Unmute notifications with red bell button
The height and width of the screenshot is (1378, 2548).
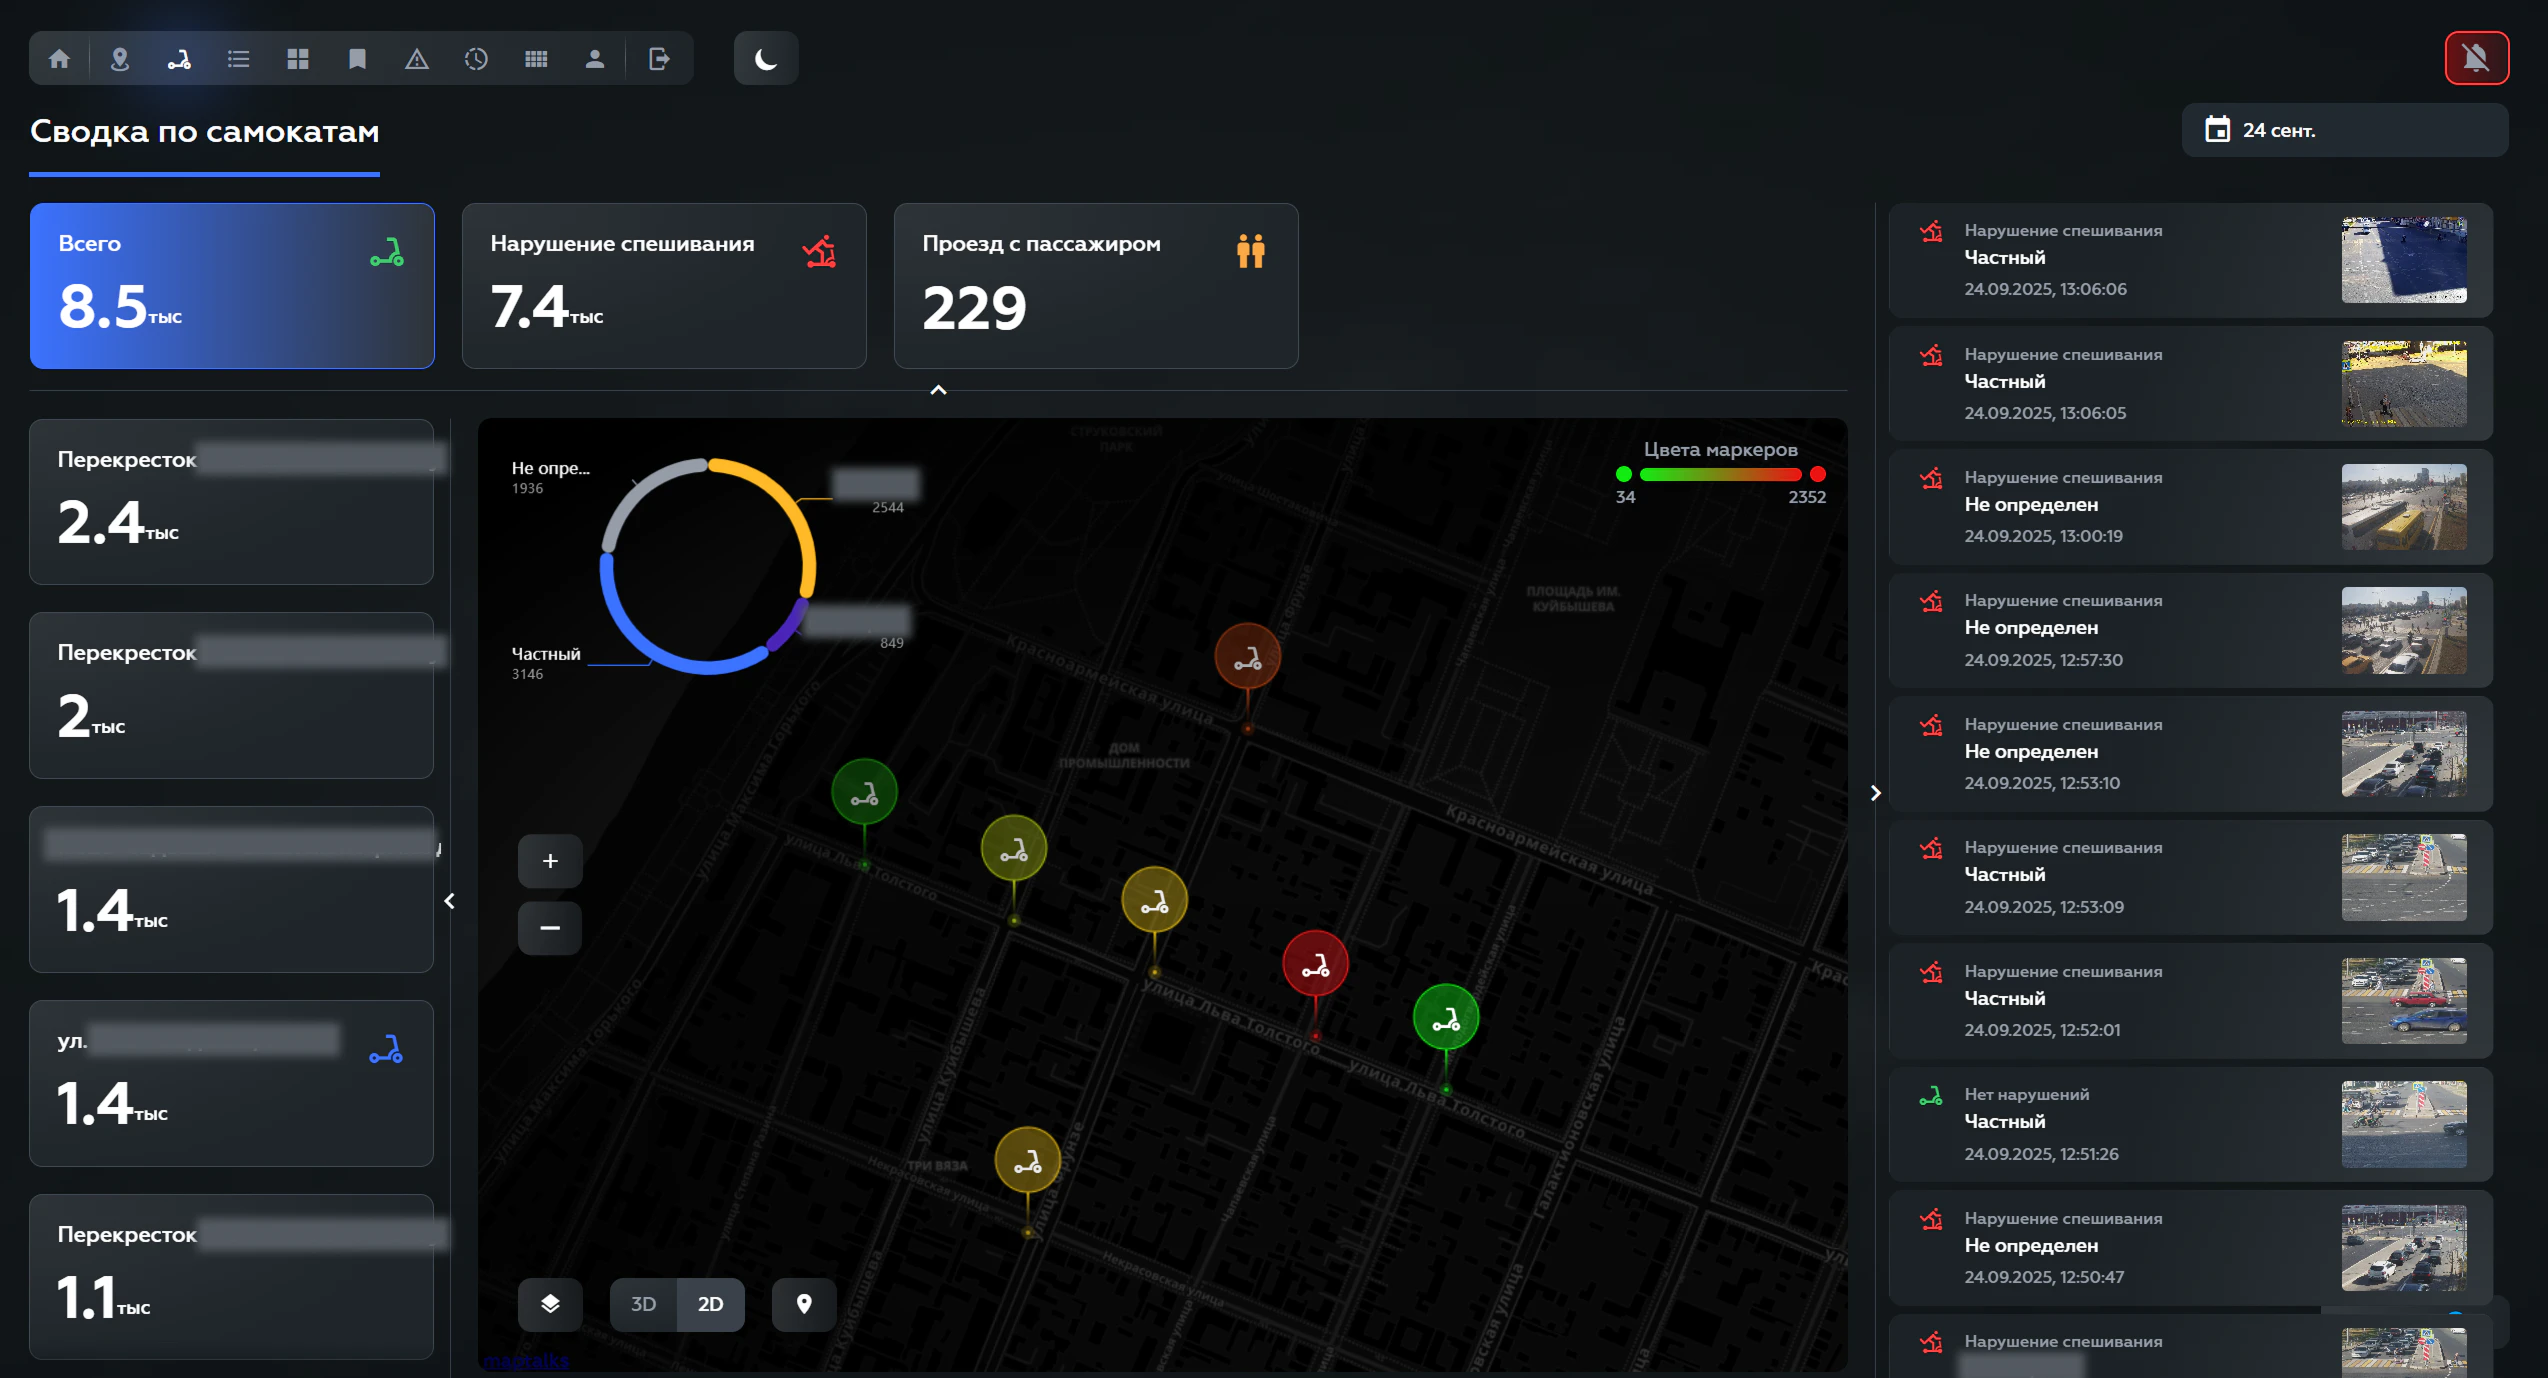click(2476, 58)
